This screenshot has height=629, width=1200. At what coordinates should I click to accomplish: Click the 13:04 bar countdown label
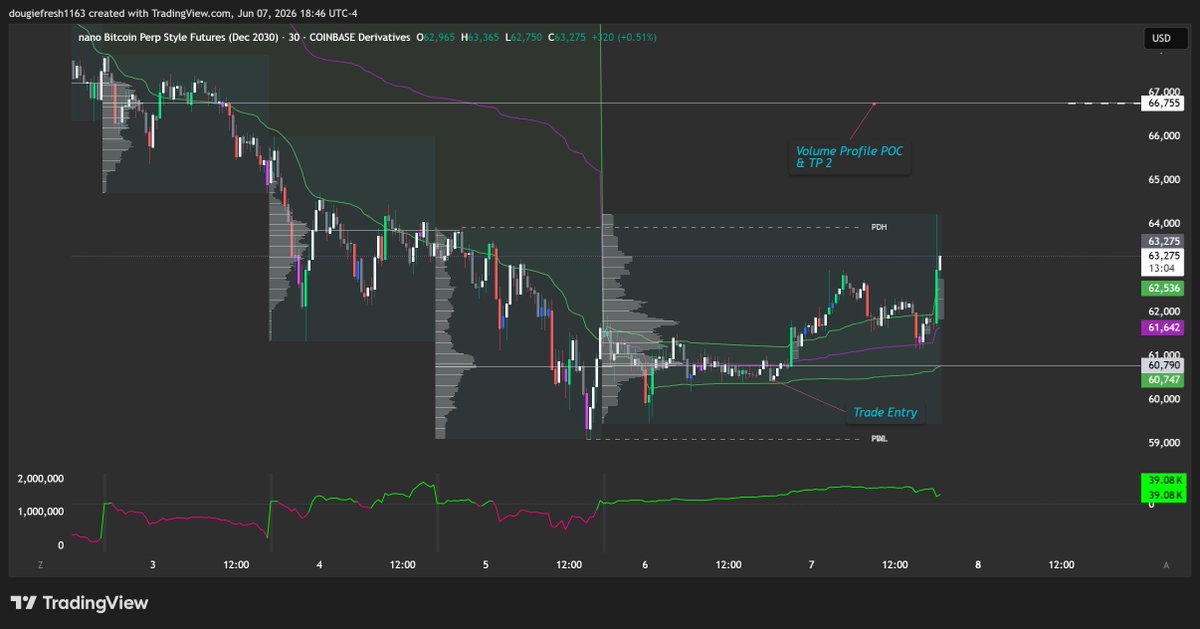click(x=1162, y=268)
